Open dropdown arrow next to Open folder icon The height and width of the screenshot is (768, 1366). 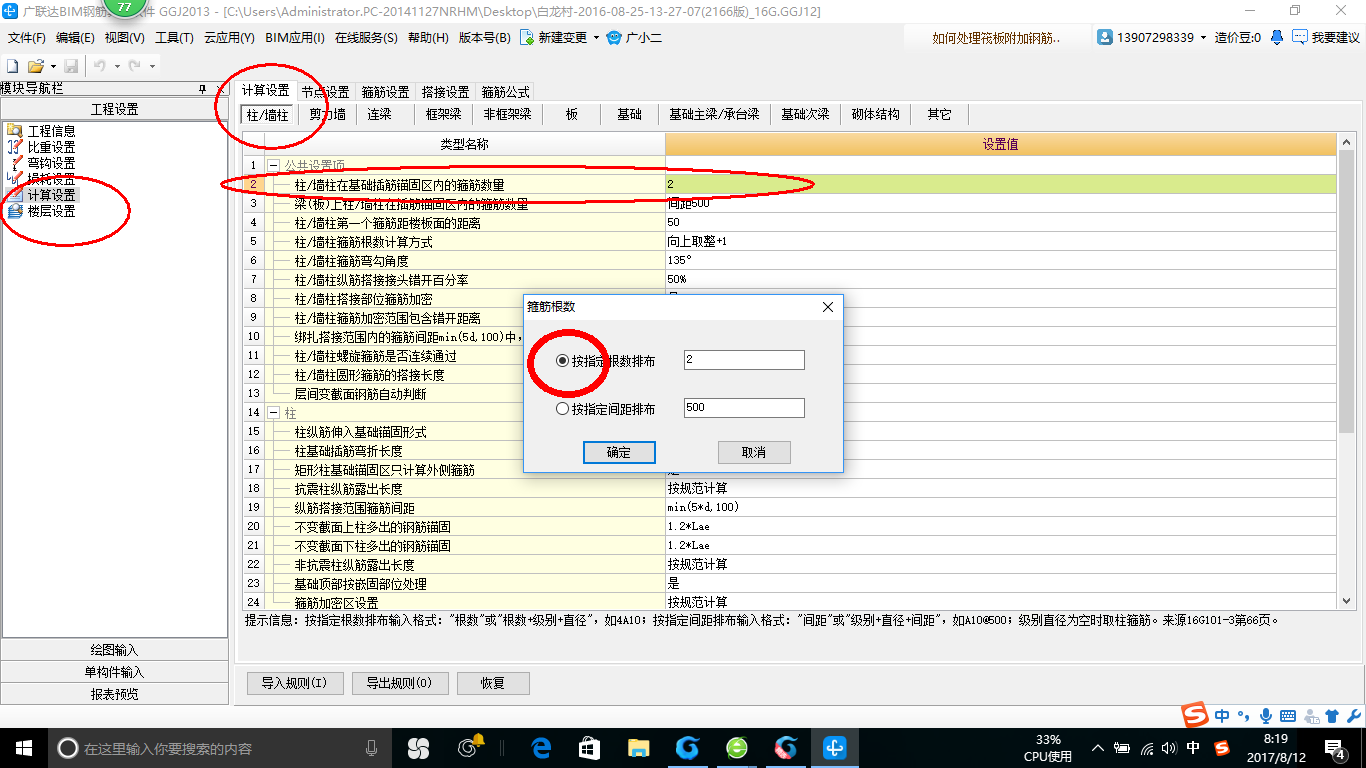pyautogui.click(x=52, y=66)
